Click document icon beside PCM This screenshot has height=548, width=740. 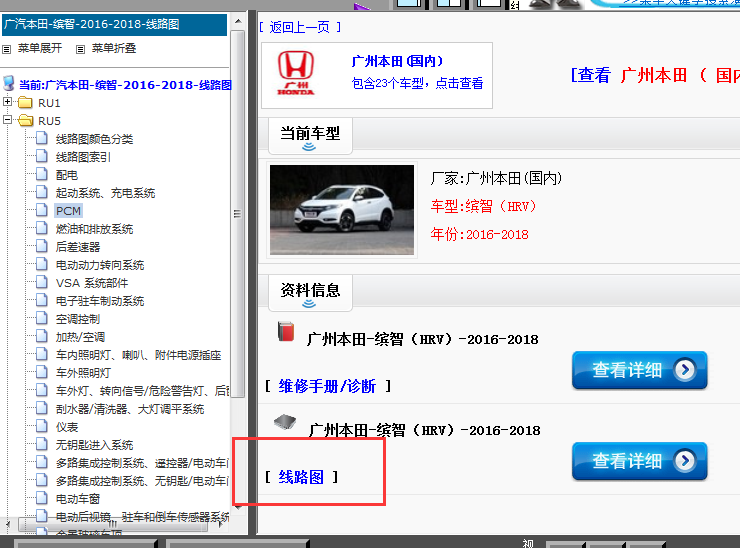pos(42,210)
